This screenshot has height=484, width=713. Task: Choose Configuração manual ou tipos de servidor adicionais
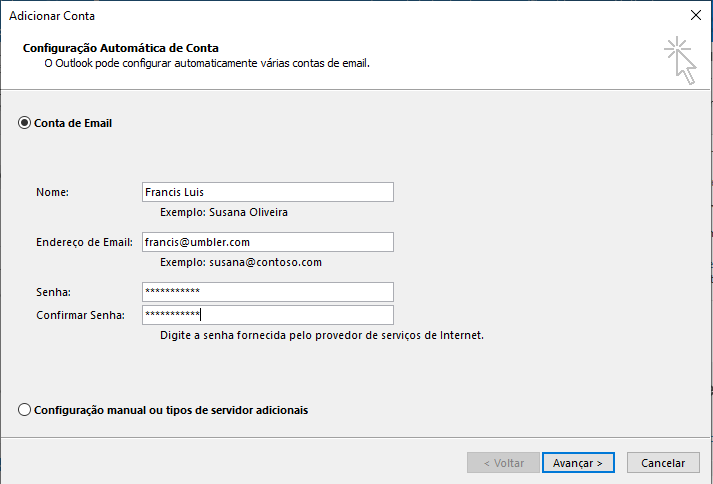tap(25, 410)
